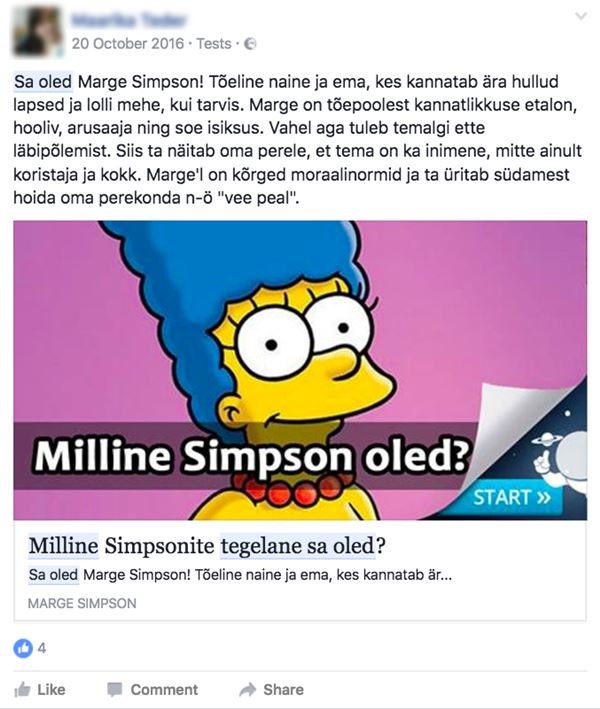Click the Comment speech bubble icon
Viewport: 600px width, 709px height.
click(x=114, y=690)
